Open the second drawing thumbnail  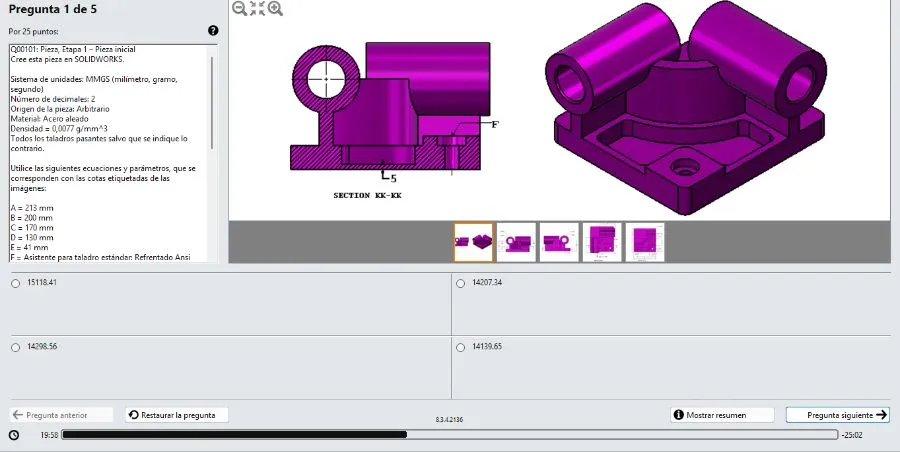point(516,242)
